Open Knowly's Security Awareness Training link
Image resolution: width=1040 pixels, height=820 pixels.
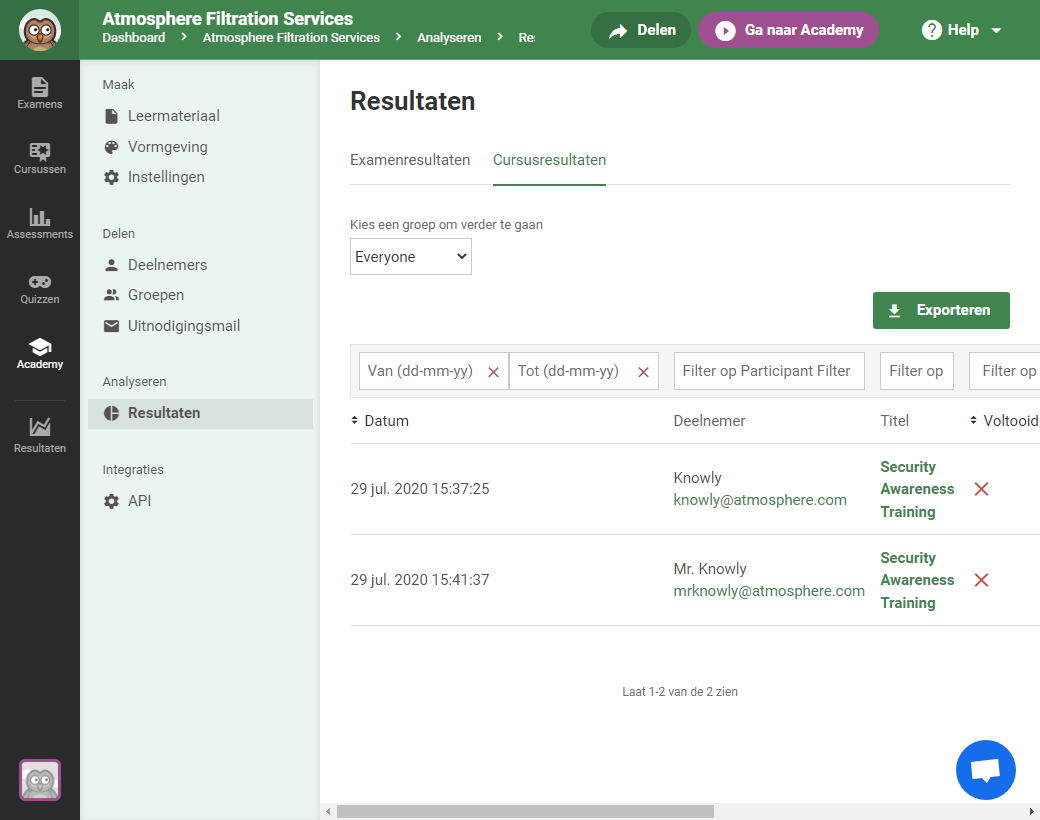pos(917,489)
